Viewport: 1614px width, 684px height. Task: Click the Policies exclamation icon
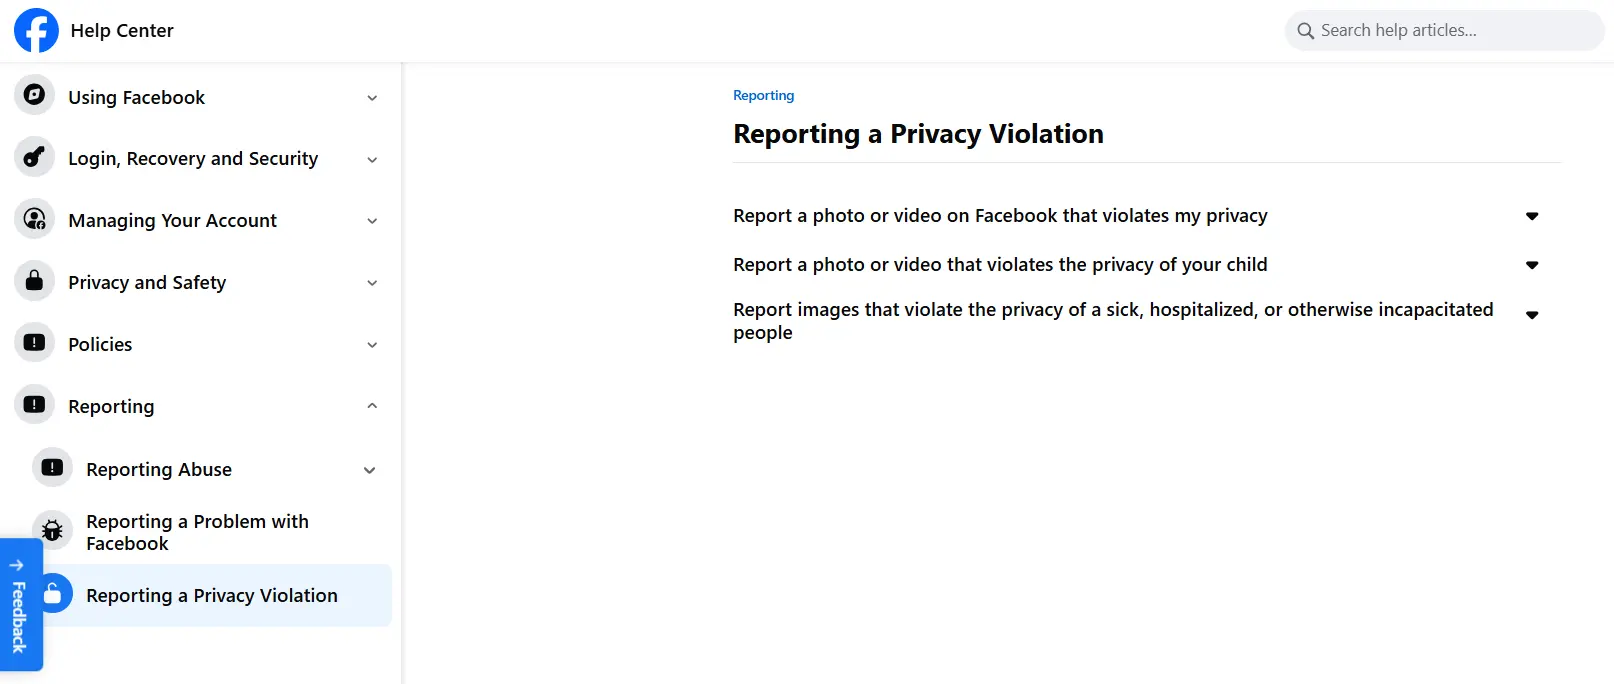point(34,343)
